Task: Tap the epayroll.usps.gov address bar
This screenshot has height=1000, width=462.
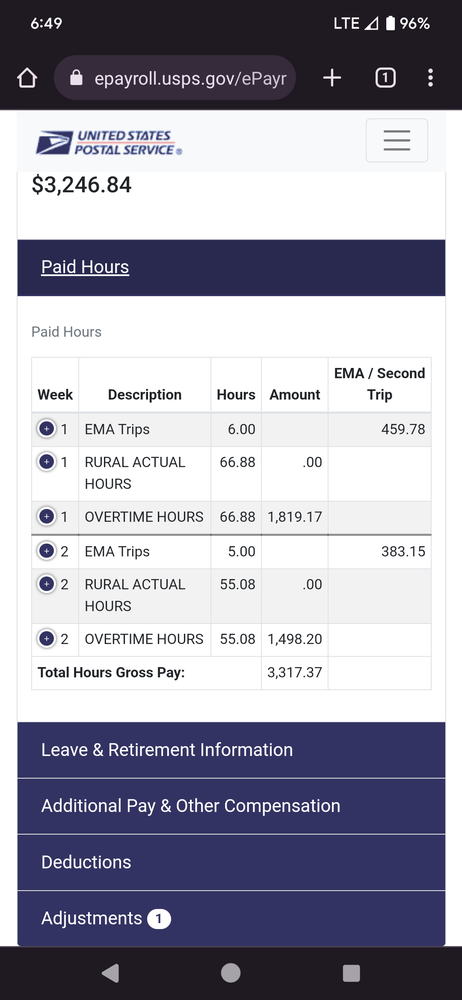Action: click(x=175, y=78)
